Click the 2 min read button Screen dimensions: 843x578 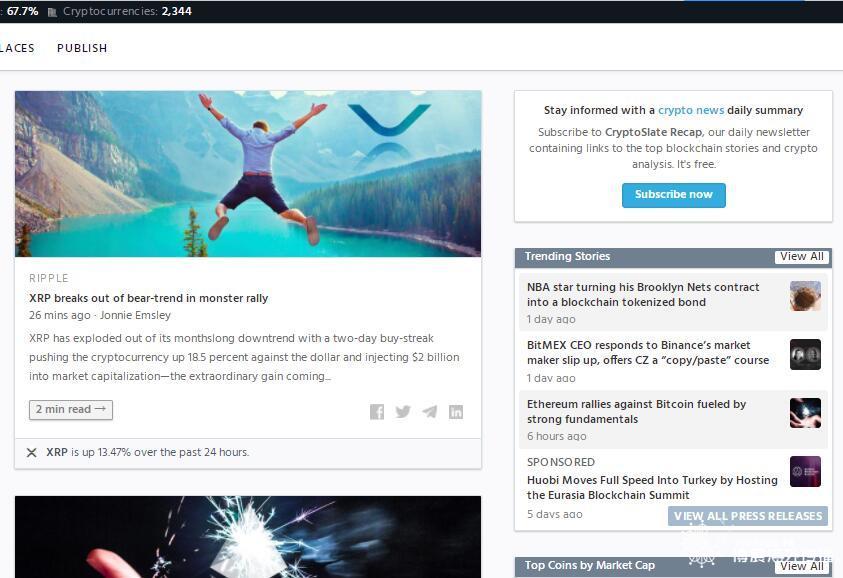coord(71,410)
